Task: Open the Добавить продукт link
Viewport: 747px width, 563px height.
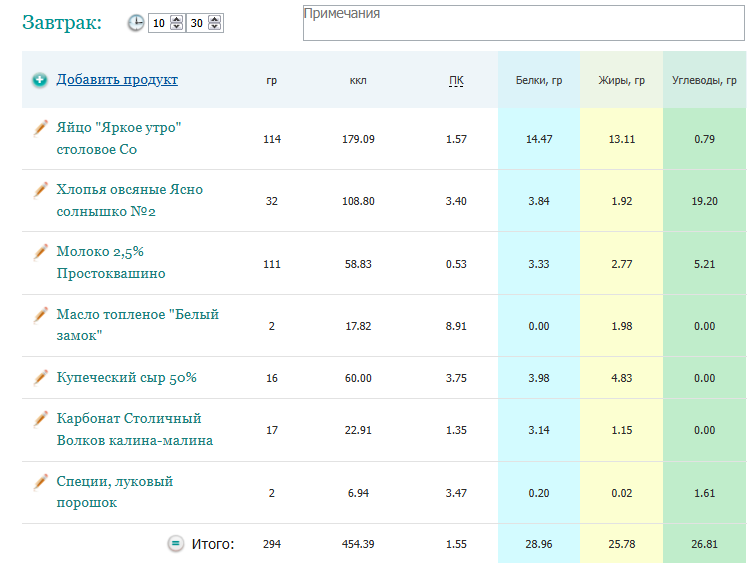Action: click(117, 79)
